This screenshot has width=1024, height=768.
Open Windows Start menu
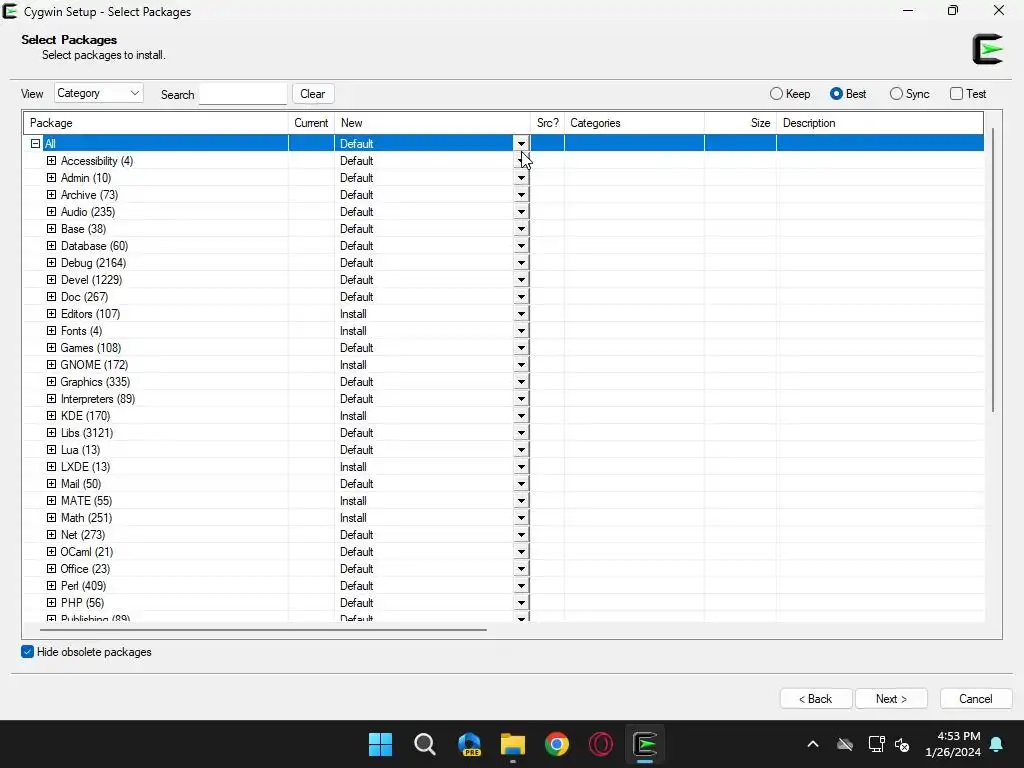[380, 744]
